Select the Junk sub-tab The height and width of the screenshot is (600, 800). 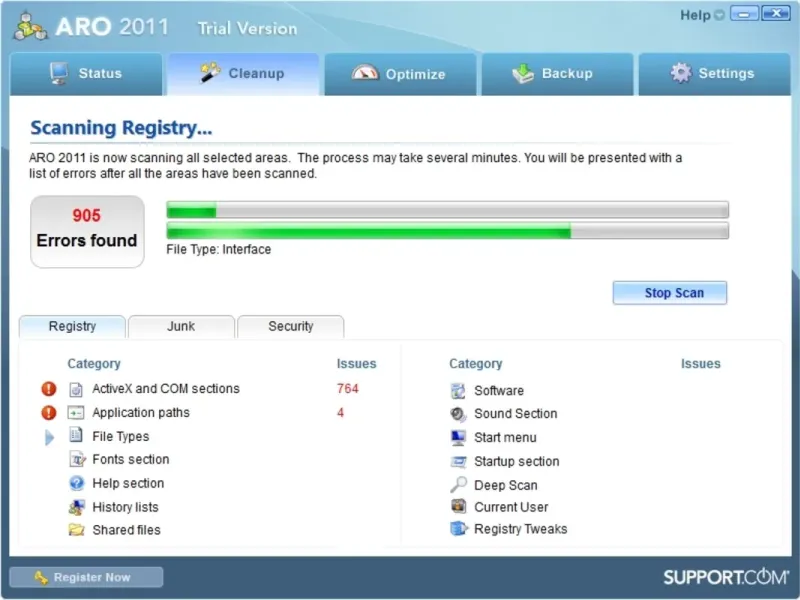click(x=181, y=327)
